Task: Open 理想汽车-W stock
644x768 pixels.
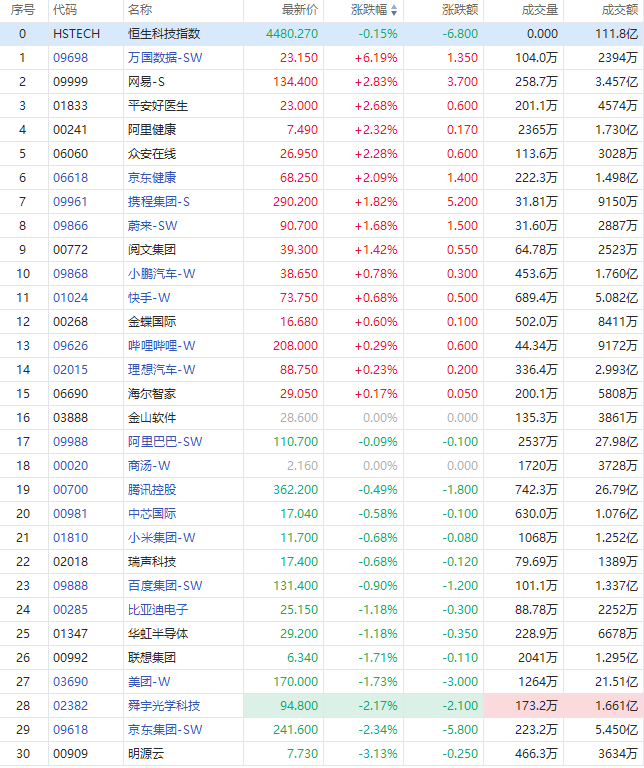Action: pyautogui.click(x=162, y=370)
